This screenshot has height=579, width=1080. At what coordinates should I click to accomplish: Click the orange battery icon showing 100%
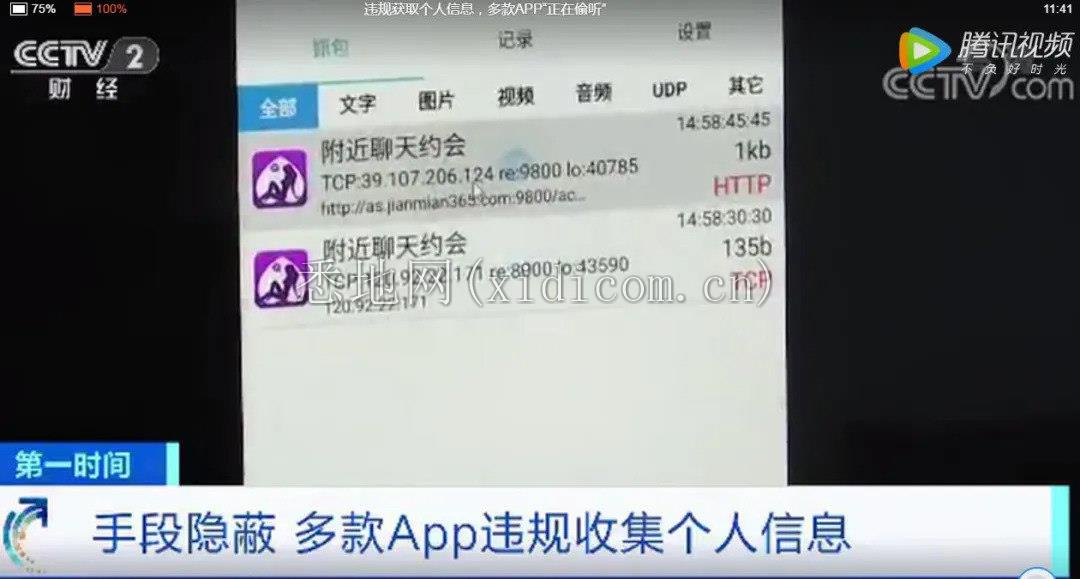83,9
